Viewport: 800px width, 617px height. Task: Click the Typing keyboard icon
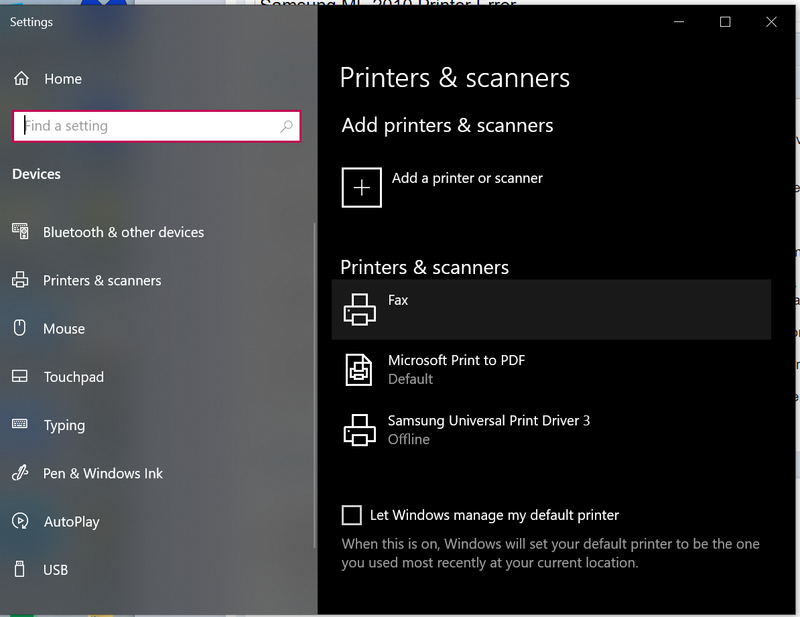[20, 425]
